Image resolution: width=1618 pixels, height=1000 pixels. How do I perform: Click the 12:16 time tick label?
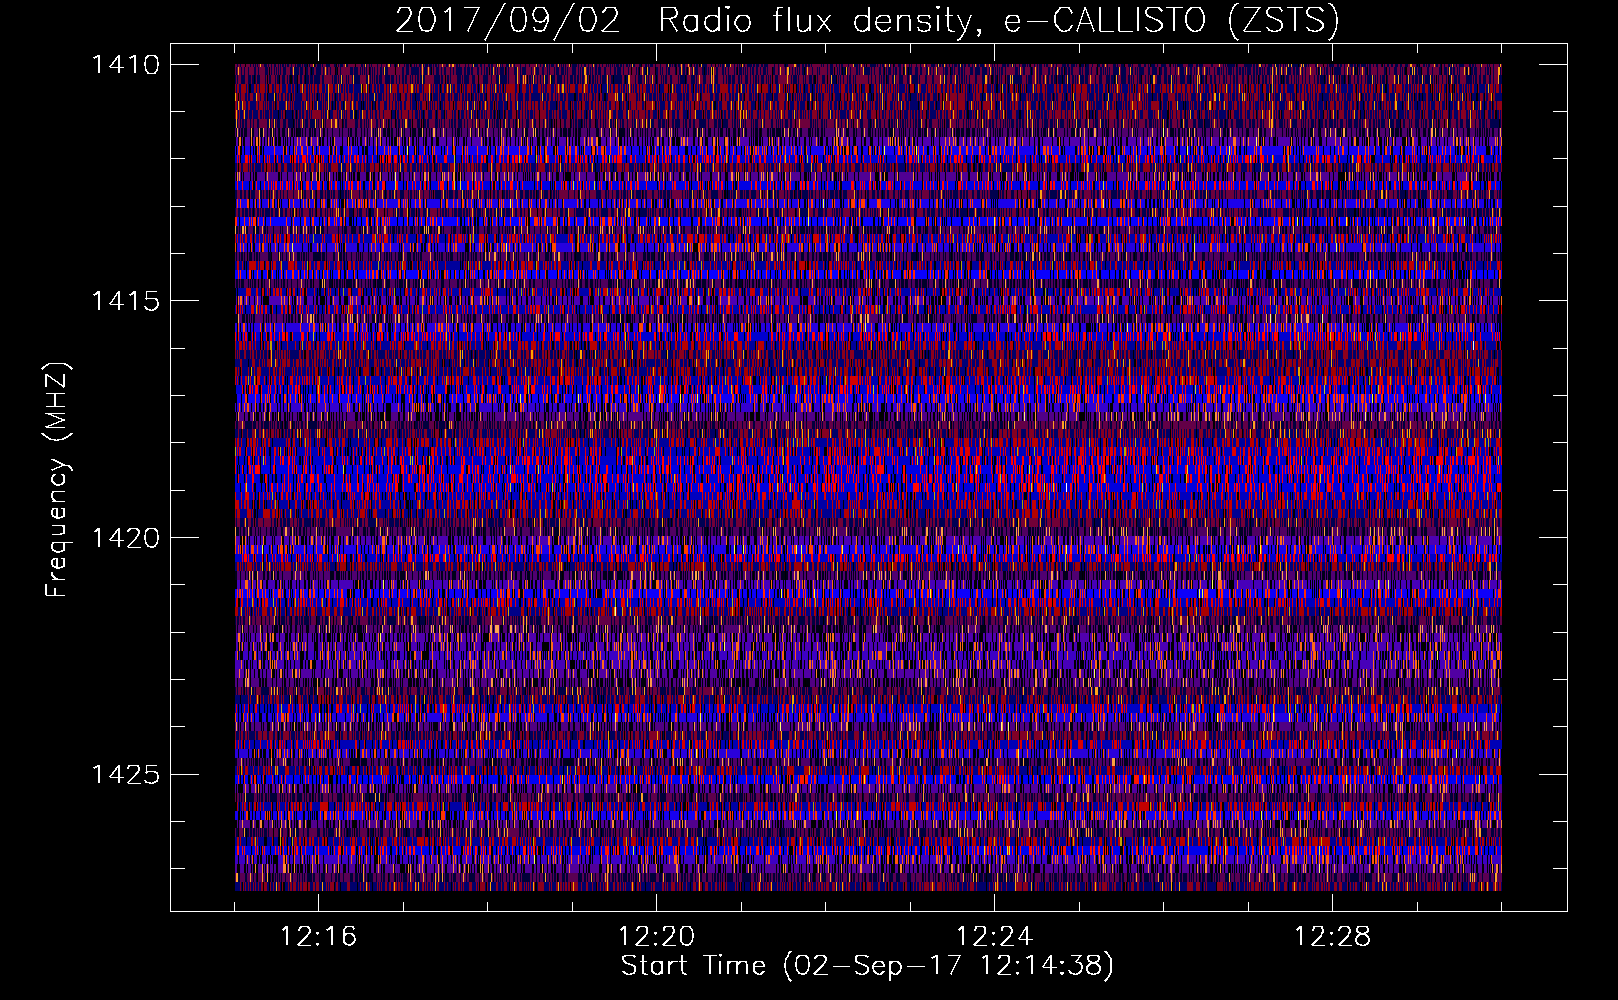click(318, 937)
